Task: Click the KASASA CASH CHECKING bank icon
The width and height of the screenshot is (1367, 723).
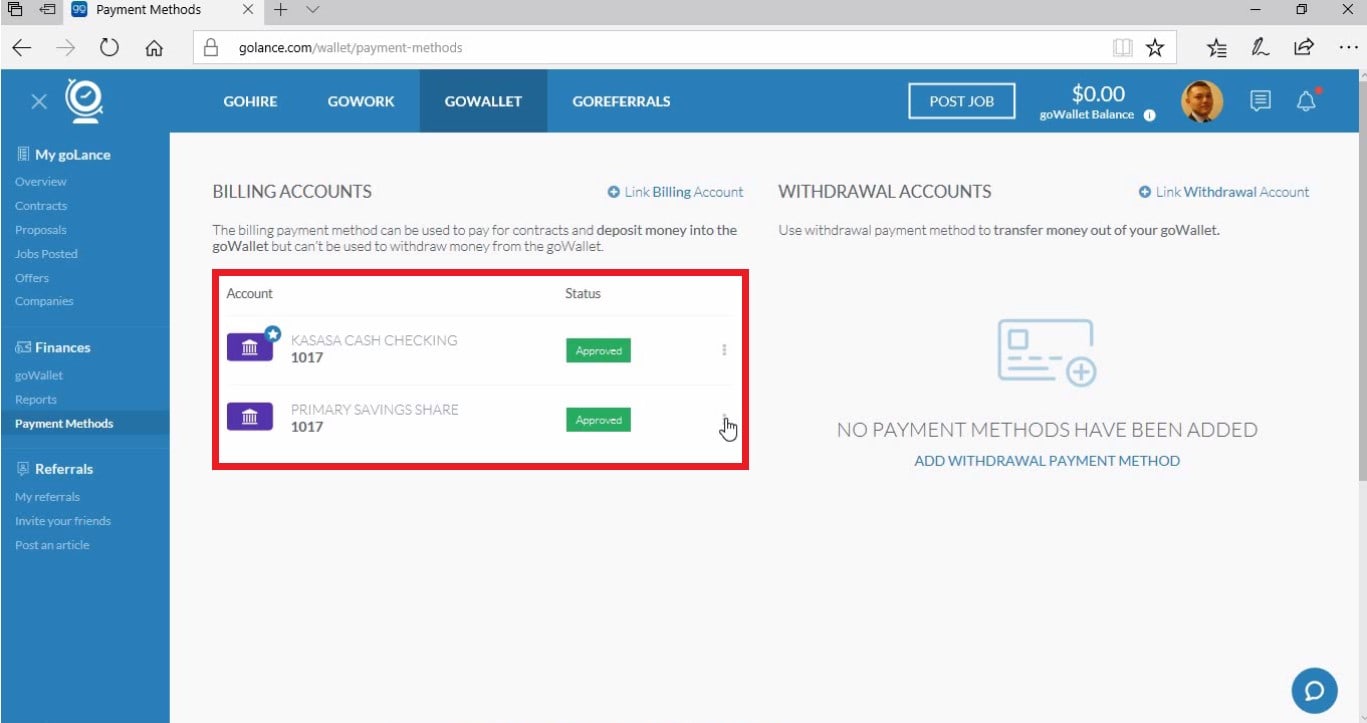Action: pyautogui.click(x=250, y=348)
